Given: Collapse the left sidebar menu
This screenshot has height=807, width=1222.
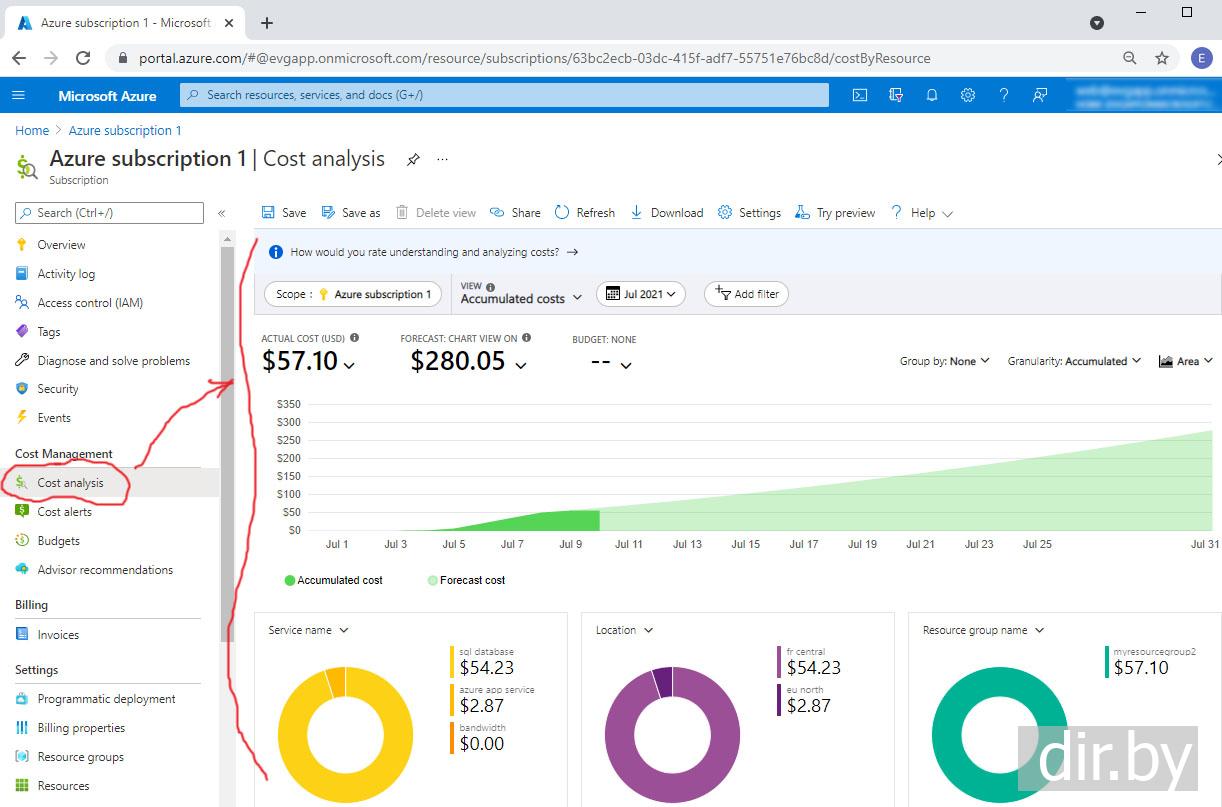Looking at the screenshot, I should click(x=222, y=213).
